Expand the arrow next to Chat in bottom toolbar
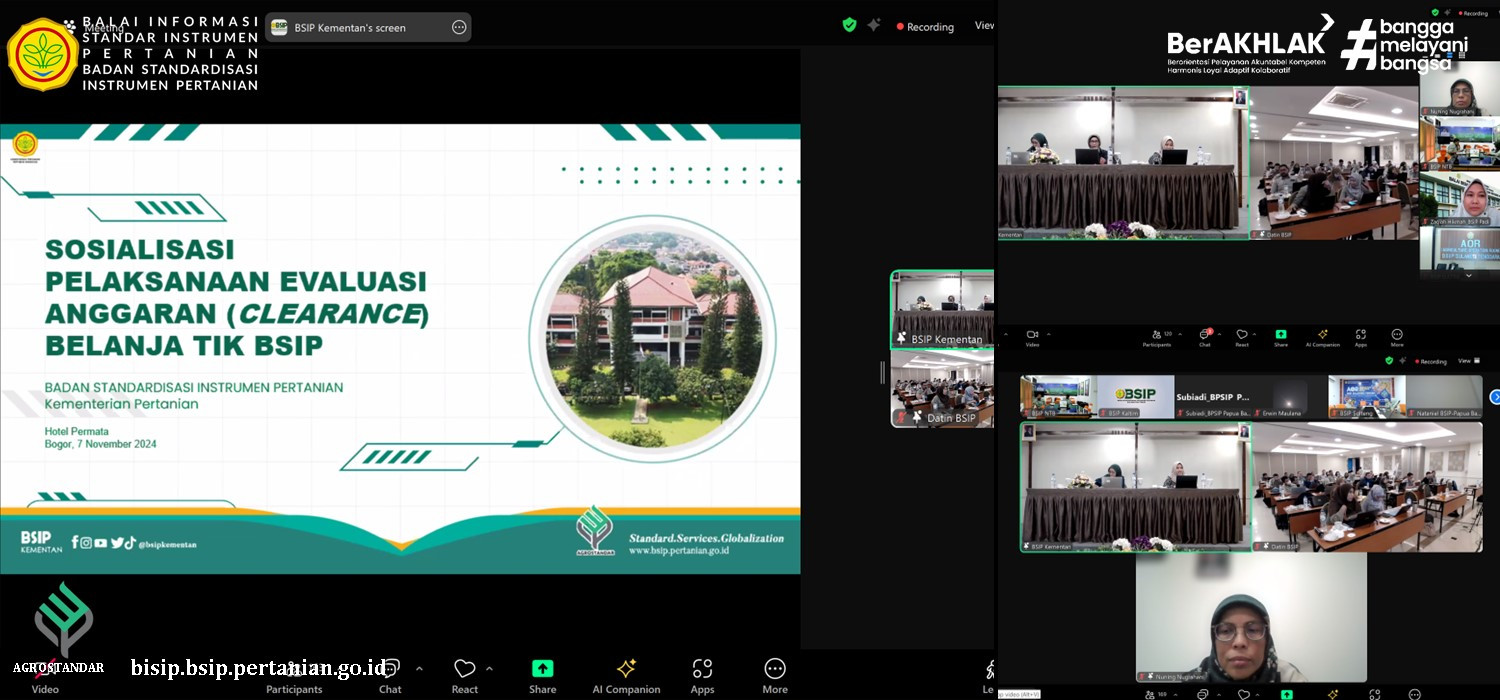The width and height of the screenshot is (1500, 700). [x=419, y=668]
